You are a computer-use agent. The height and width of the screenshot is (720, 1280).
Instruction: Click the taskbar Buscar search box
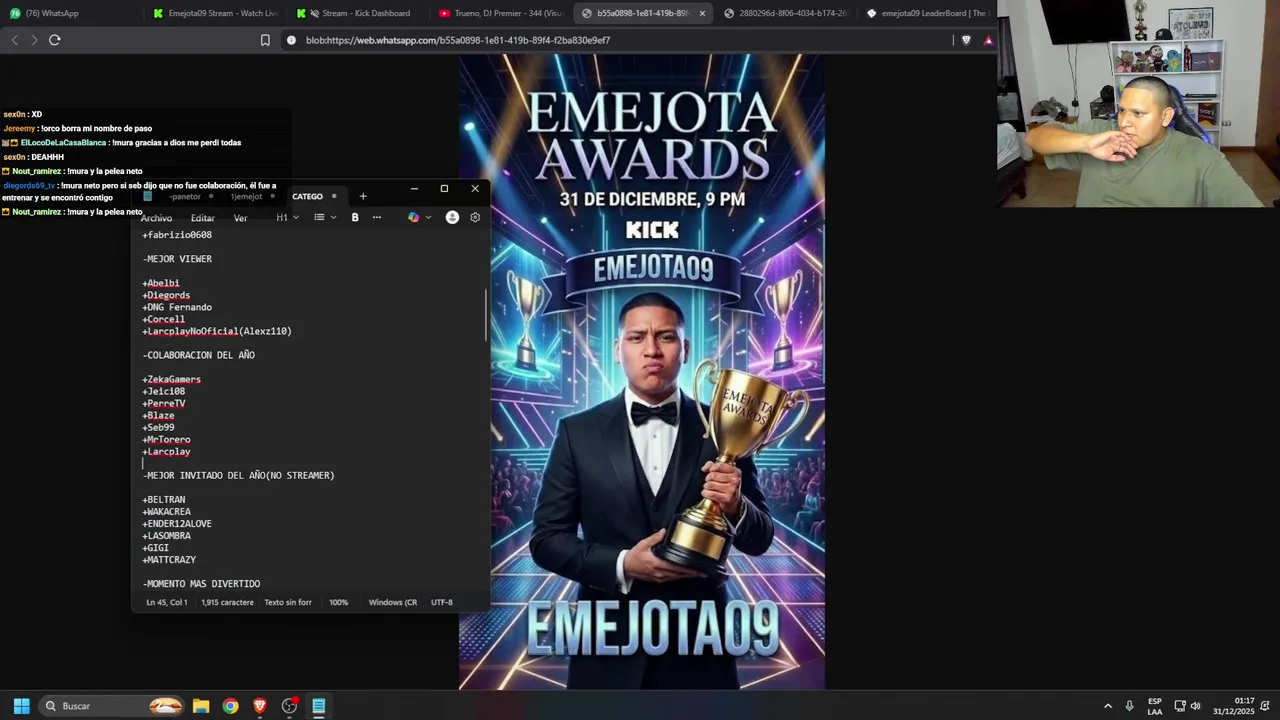coord(112,706)
